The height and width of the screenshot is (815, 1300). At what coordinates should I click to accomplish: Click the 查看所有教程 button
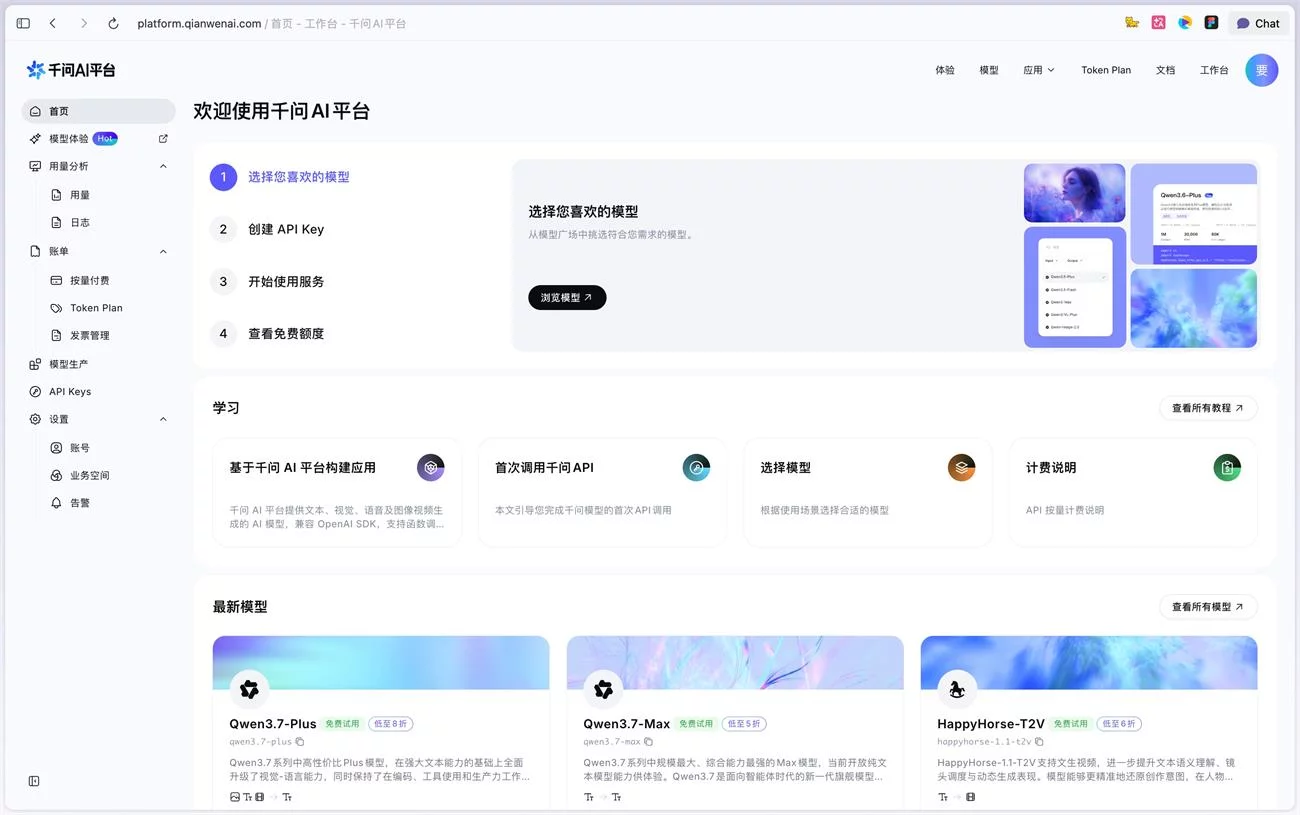pos(1208,408)
